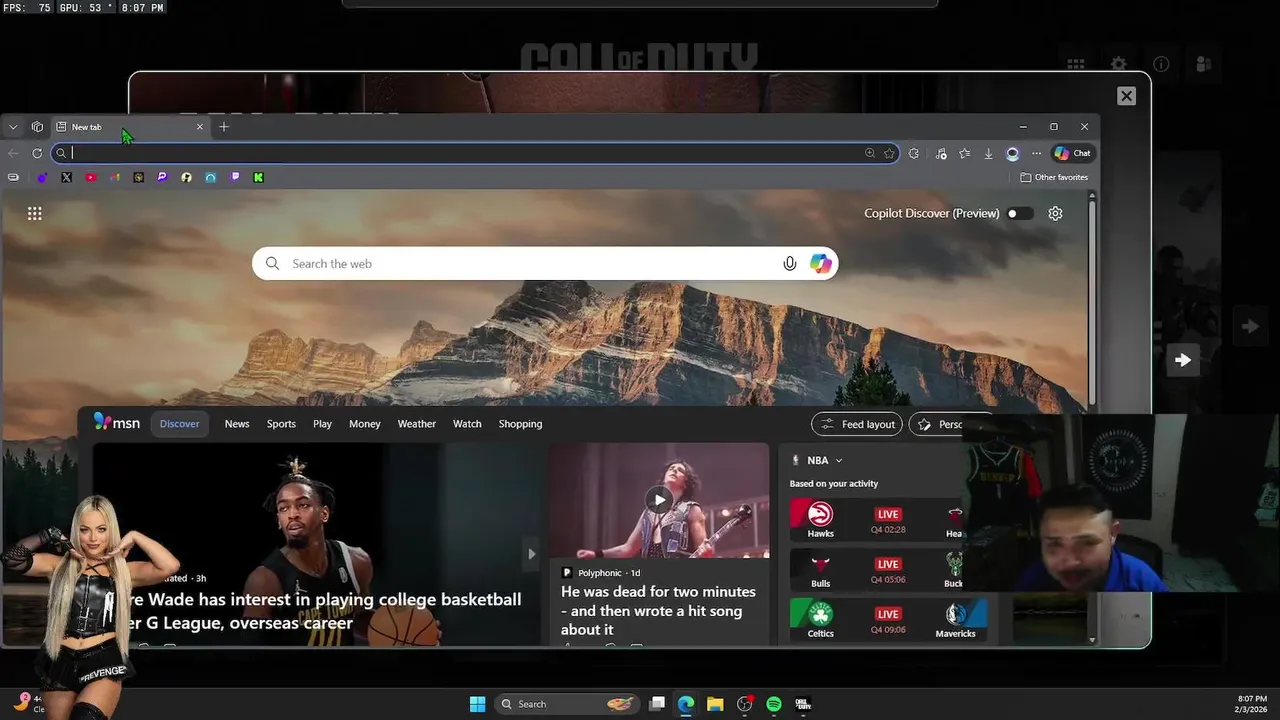Open the apps grid launcher on new tab
Screen dimensions: 1280x720
coord(35,213)
